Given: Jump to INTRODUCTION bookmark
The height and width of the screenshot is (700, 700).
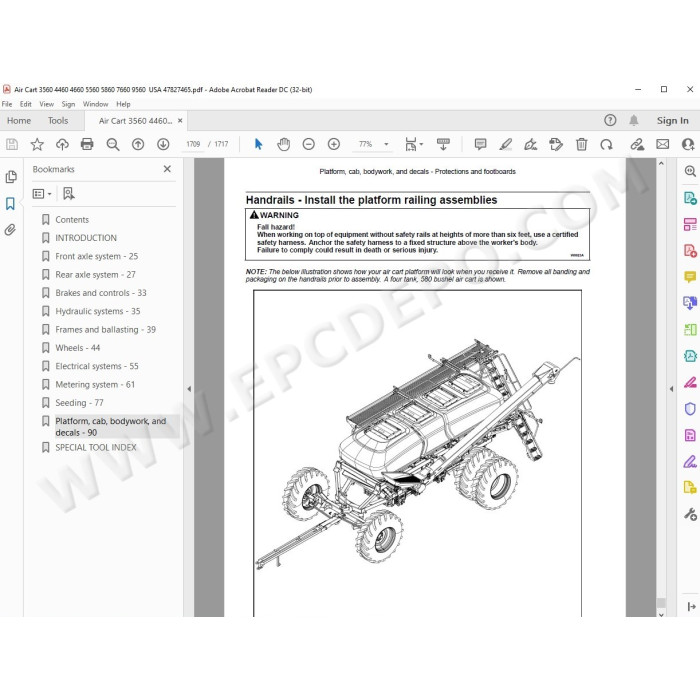Looking at the screenshot, I should pyautogui.click(x=86, y=238).
